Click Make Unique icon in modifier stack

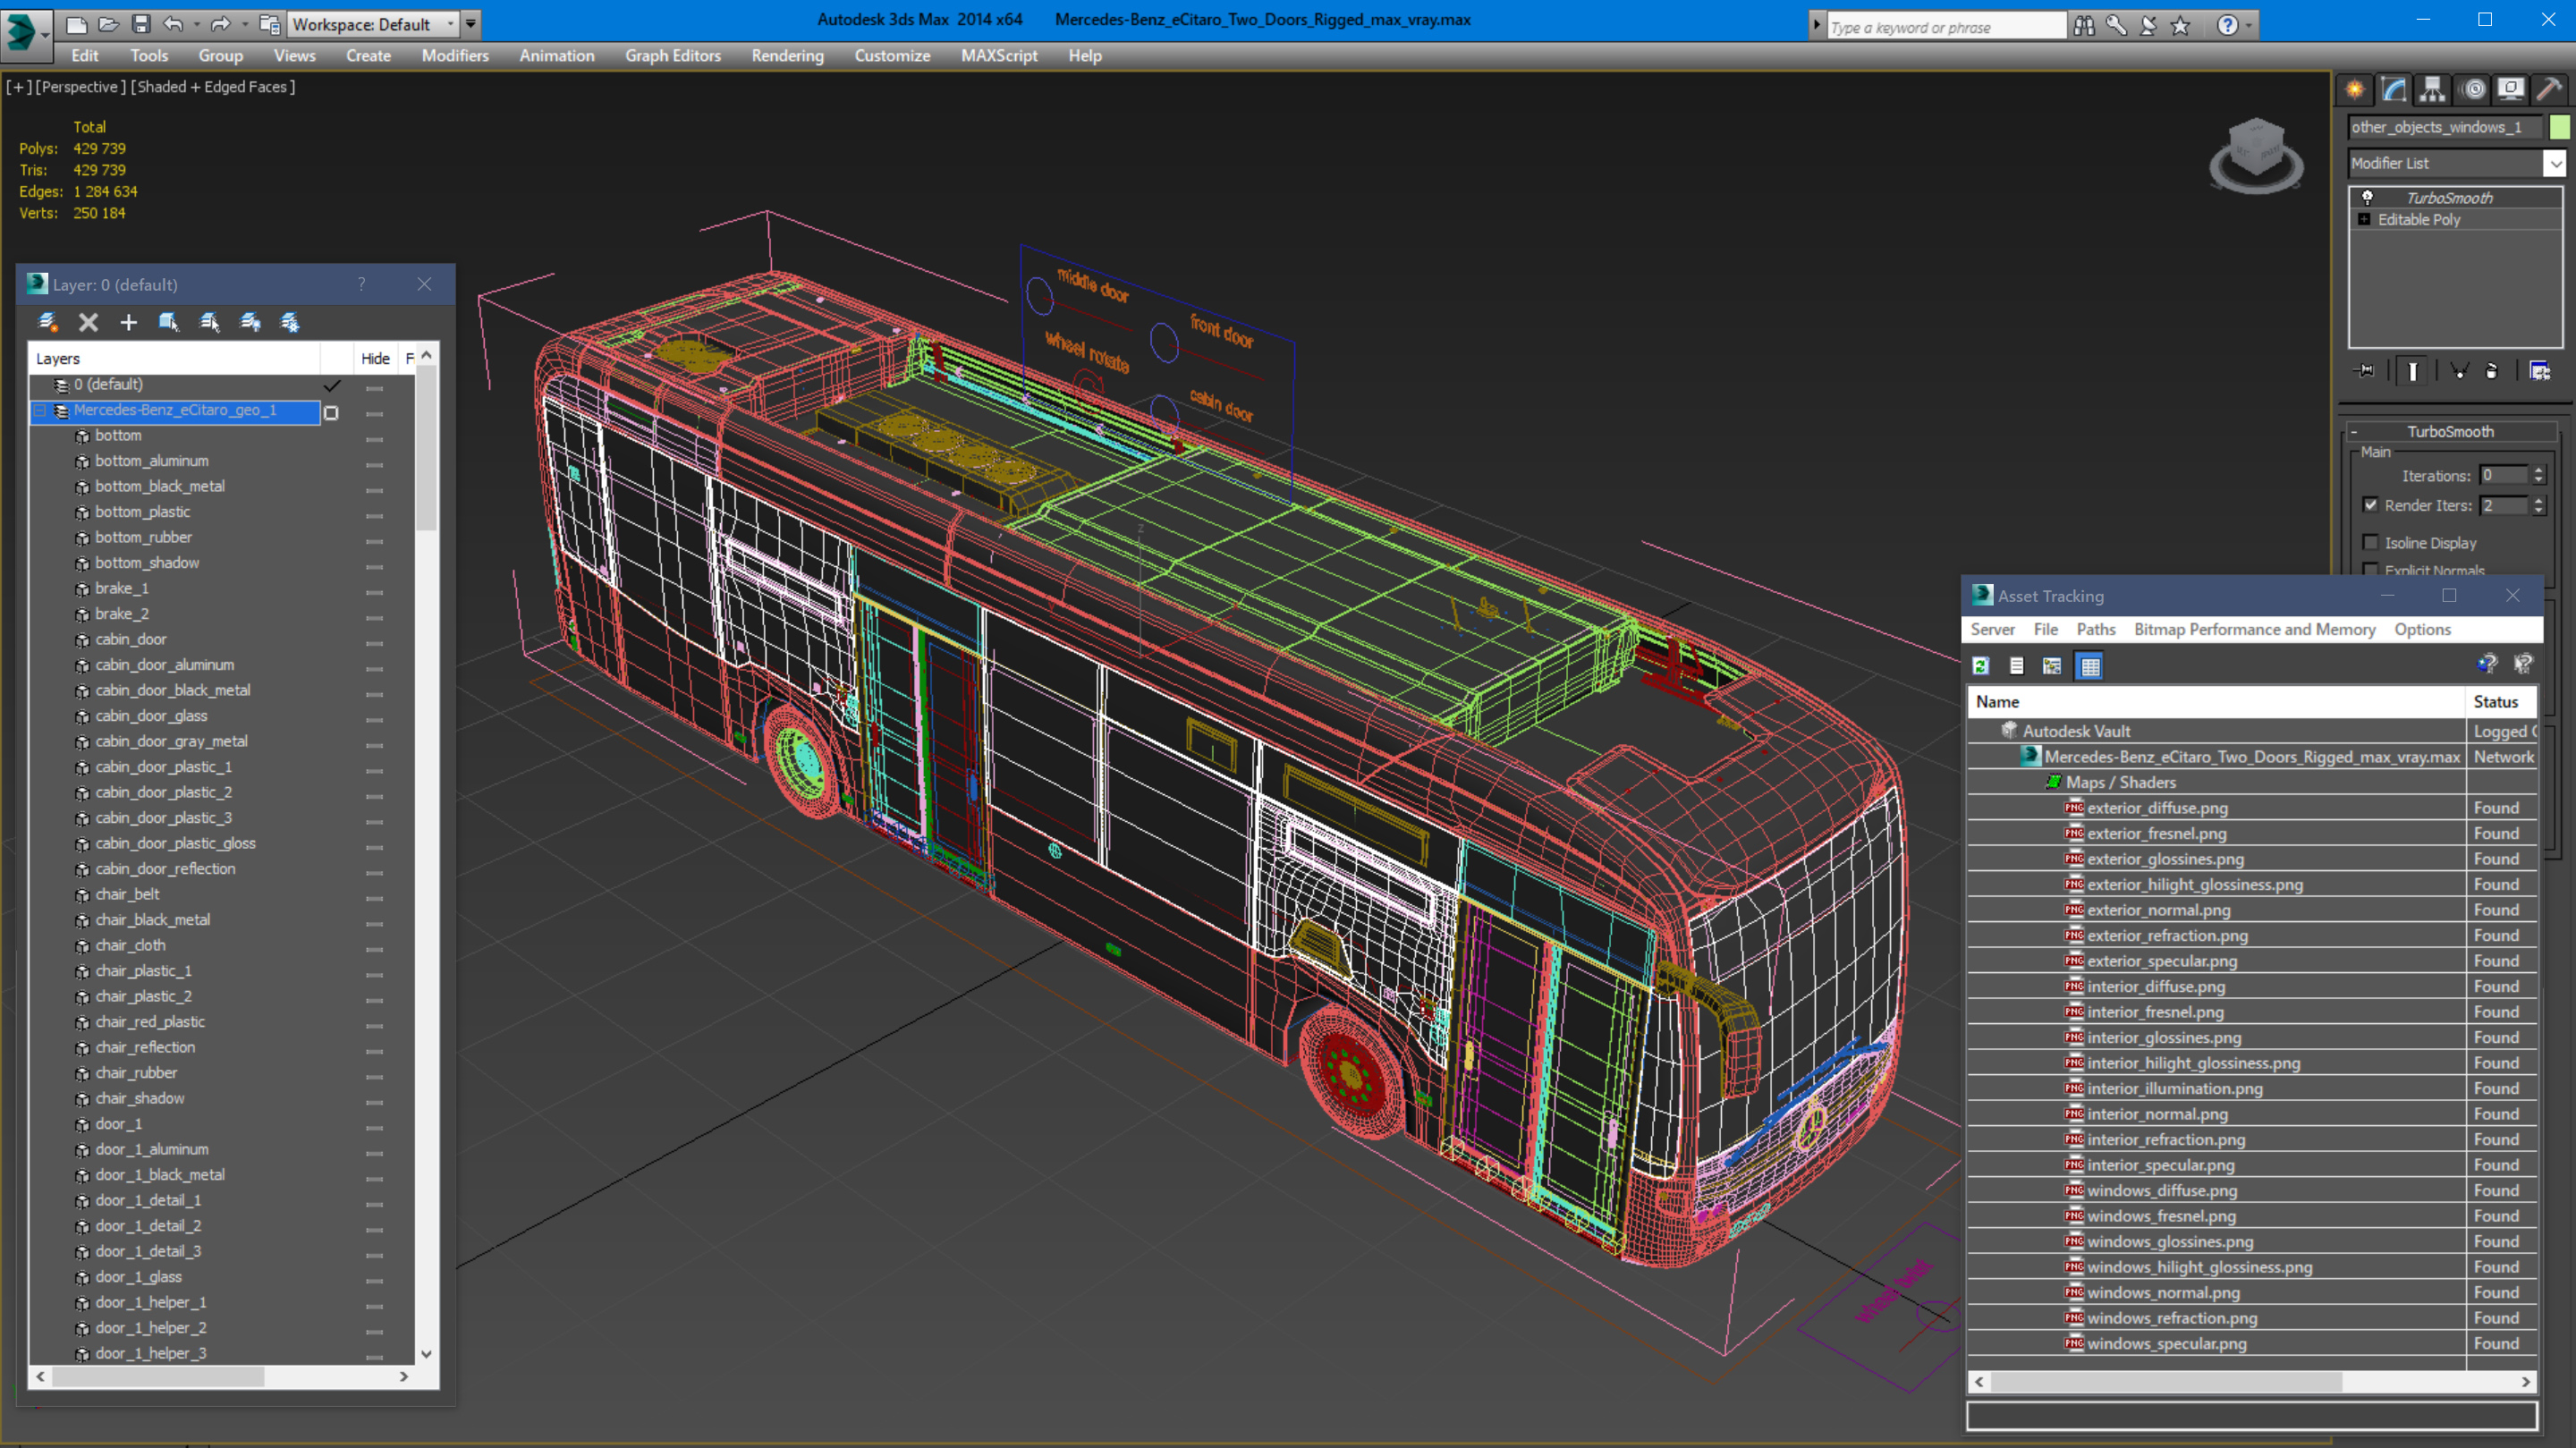pos(2459,371)
